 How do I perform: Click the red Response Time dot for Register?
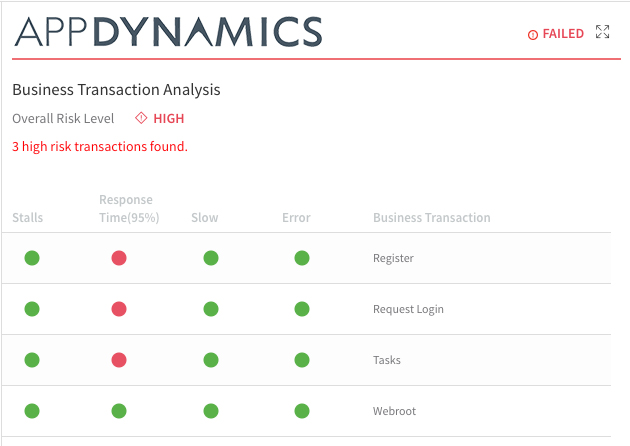(119, 258)
